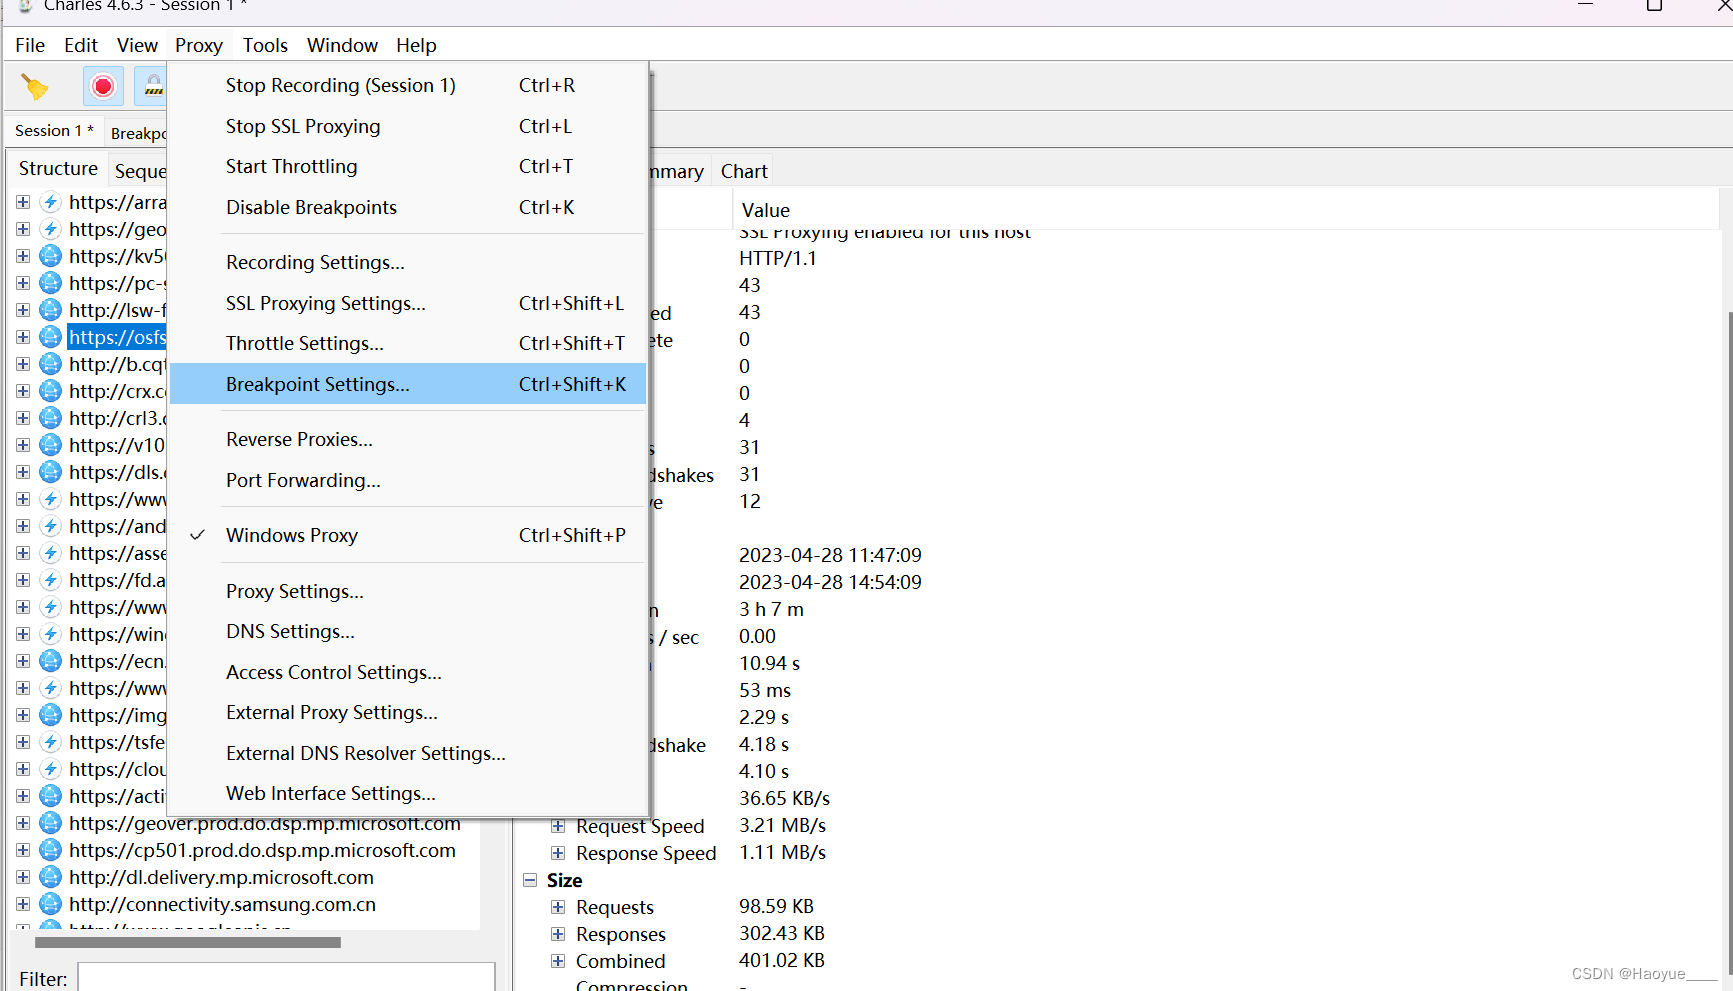
Task: Click globe icon beside http://connectivity.samsung.com.cn
Action: click(x=50, y=904)
